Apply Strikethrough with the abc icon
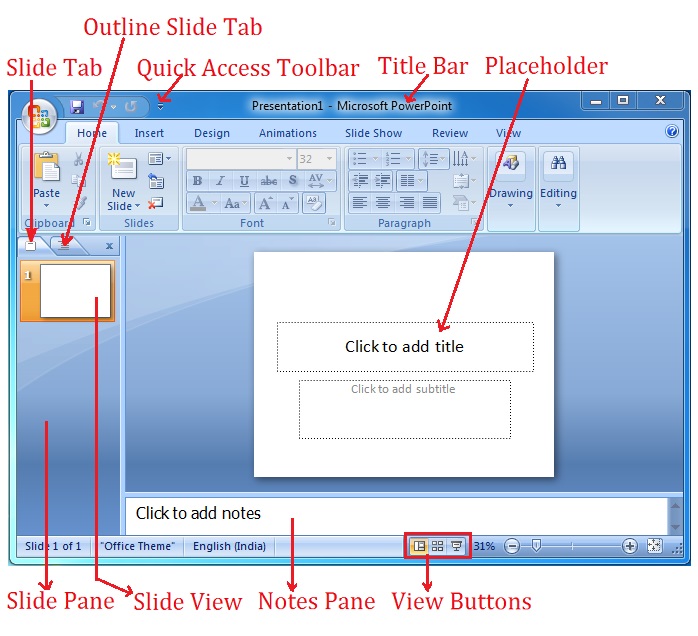This screenshot has height=636, width=698. pos(268,181)
